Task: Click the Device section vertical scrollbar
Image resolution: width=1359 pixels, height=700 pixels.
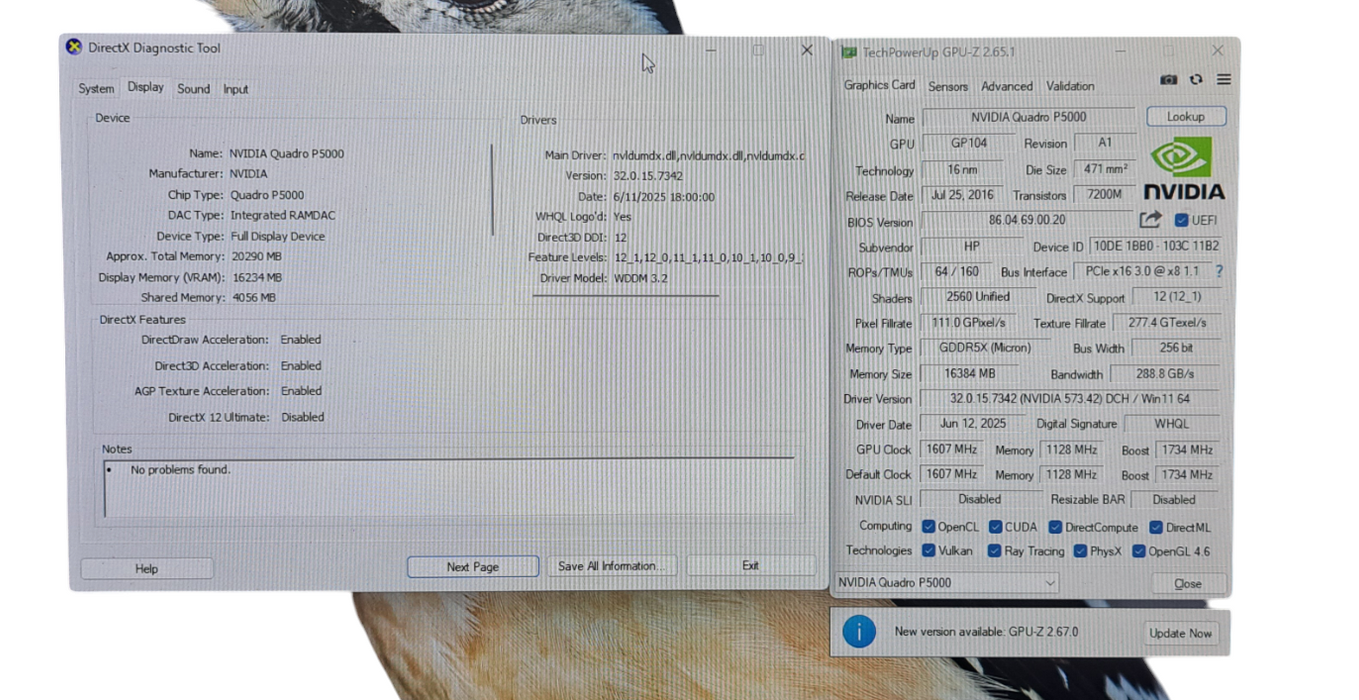Action: [492, 190]
